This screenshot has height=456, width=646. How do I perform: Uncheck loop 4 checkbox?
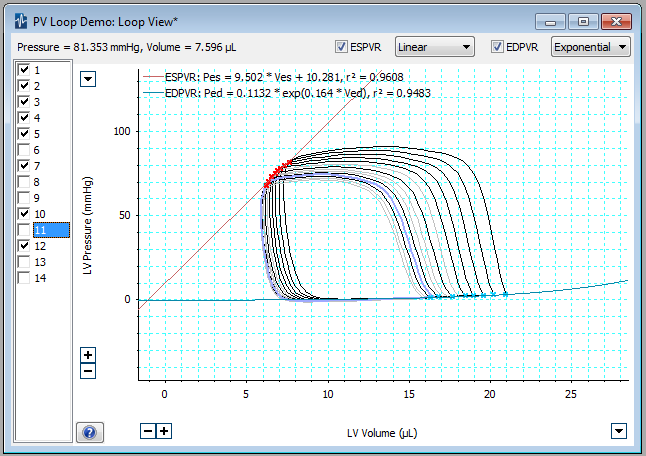[x=24, y=118]
